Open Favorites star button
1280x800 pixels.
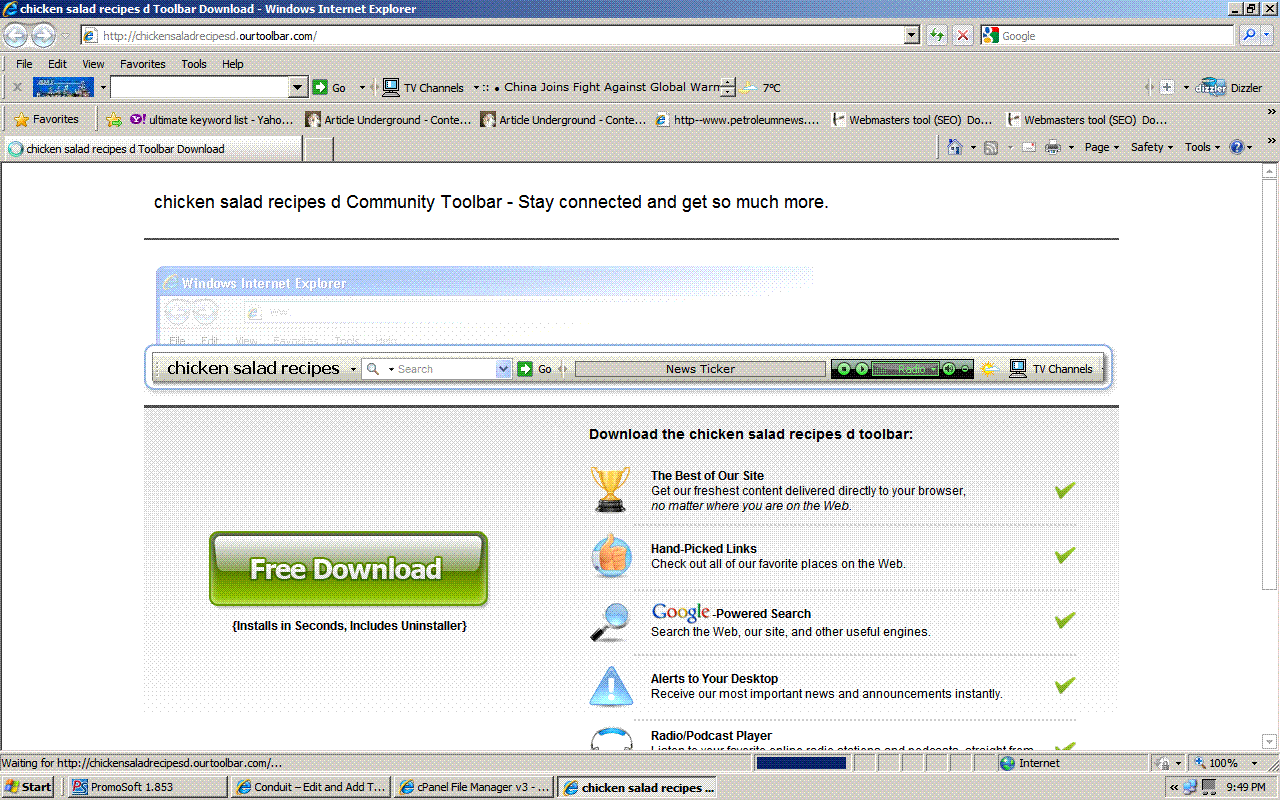point(47,119)
